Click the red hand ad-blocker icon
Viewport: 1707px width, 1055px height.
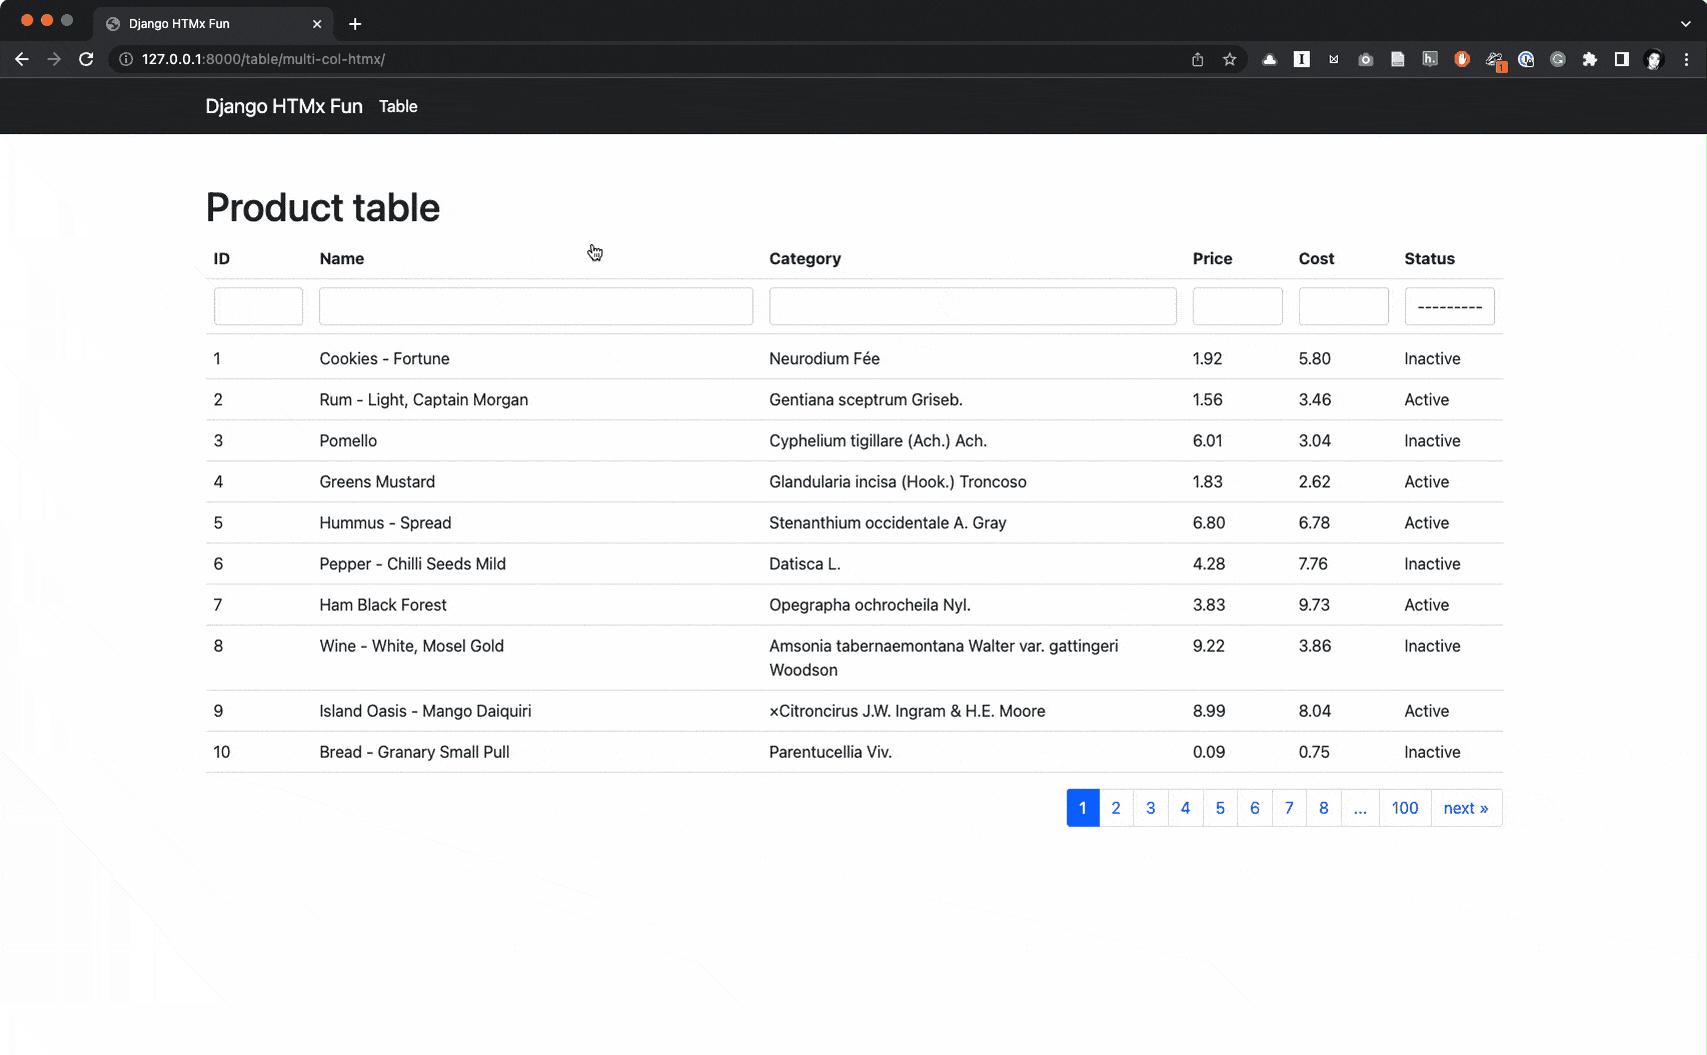(1461, 59)
